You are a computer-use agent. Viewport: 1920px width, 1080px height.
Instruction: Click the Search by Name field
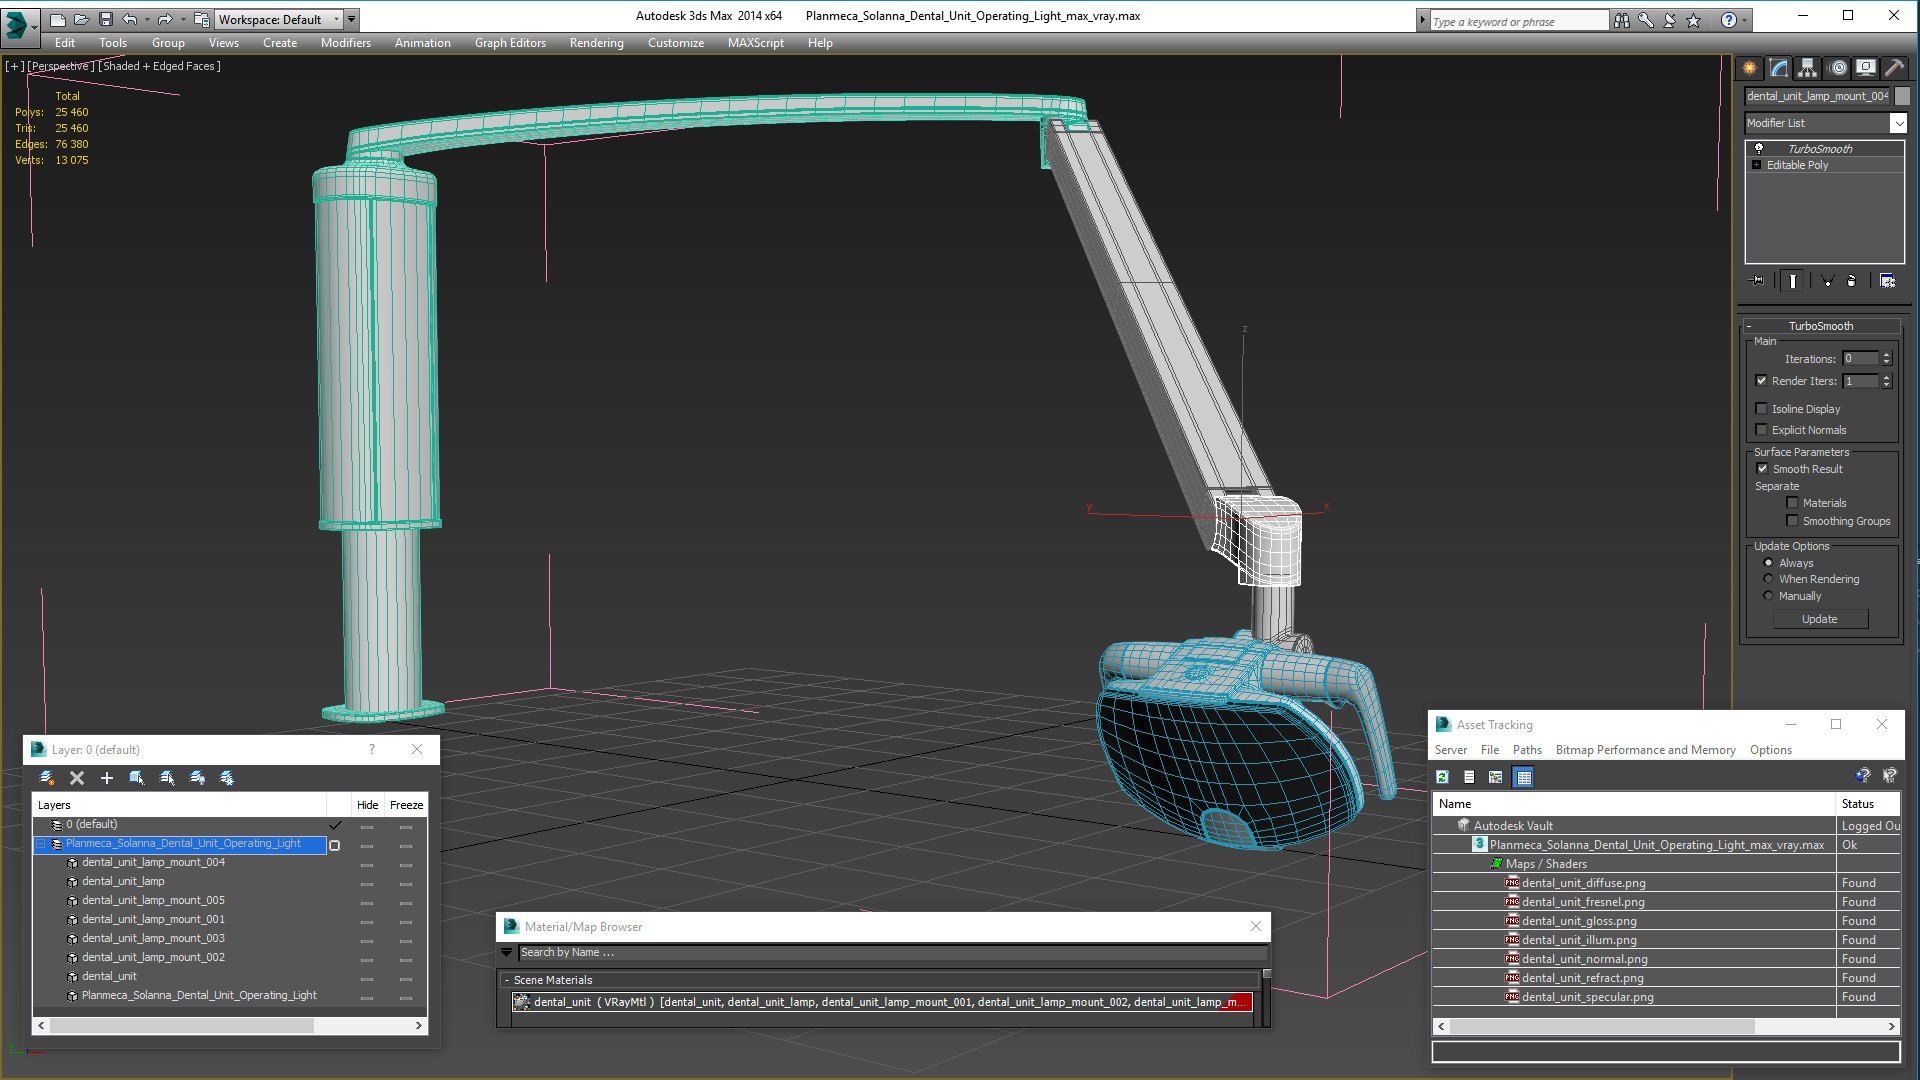tap(893, 953)
